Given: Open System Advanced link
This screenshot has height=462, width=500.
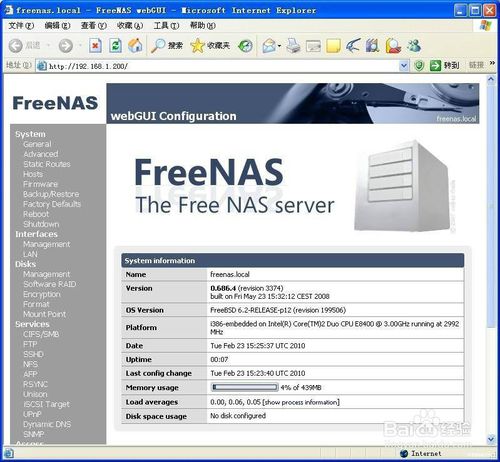Looking at the screenshot, I should pos(41,154).
